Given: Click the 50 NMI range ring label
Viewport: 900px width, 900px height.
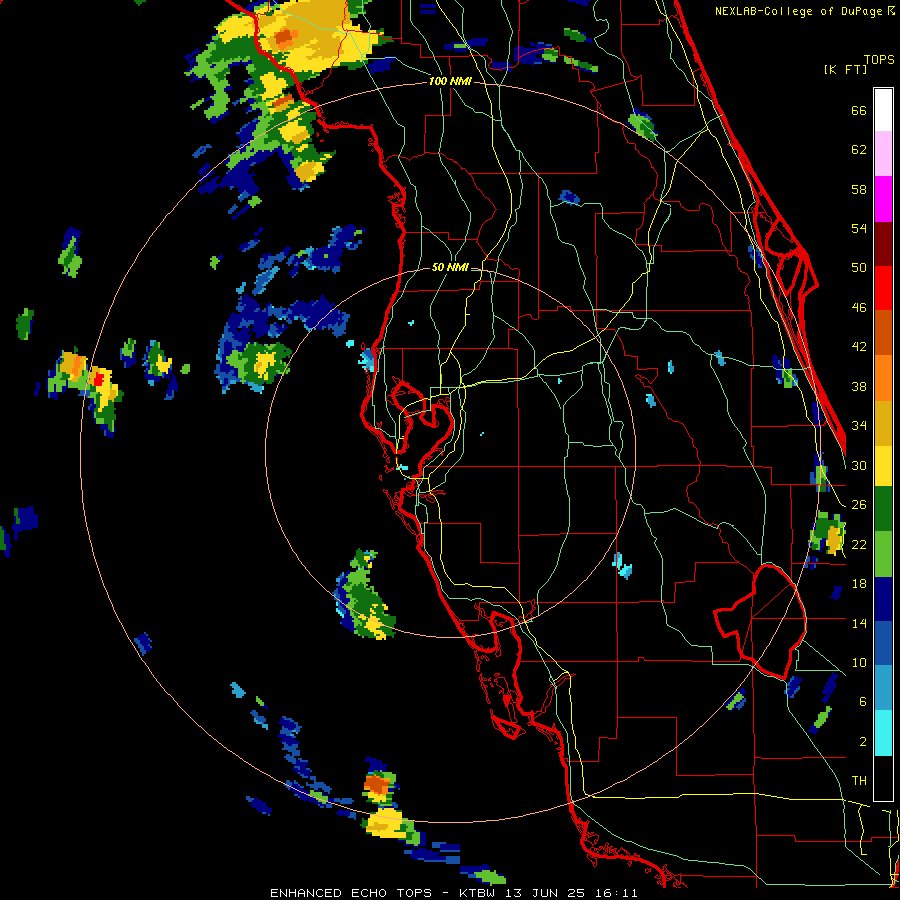Looking at the screenshot, I should pos(449,267).
